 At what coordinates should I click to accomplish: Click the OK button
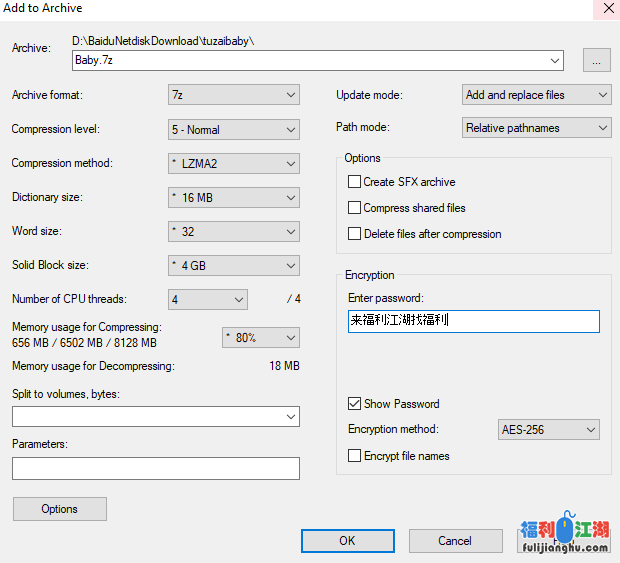point(347,540)
